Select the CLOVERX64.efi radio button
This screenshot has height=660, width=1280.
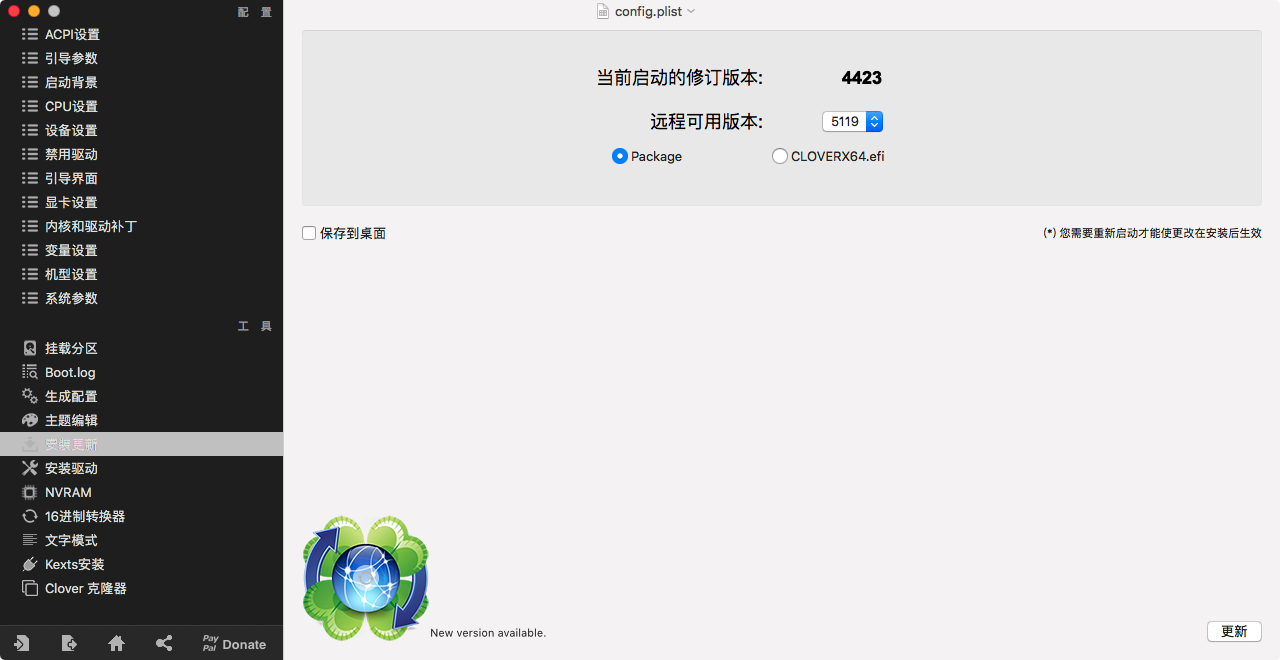click(x=780, y=156)
